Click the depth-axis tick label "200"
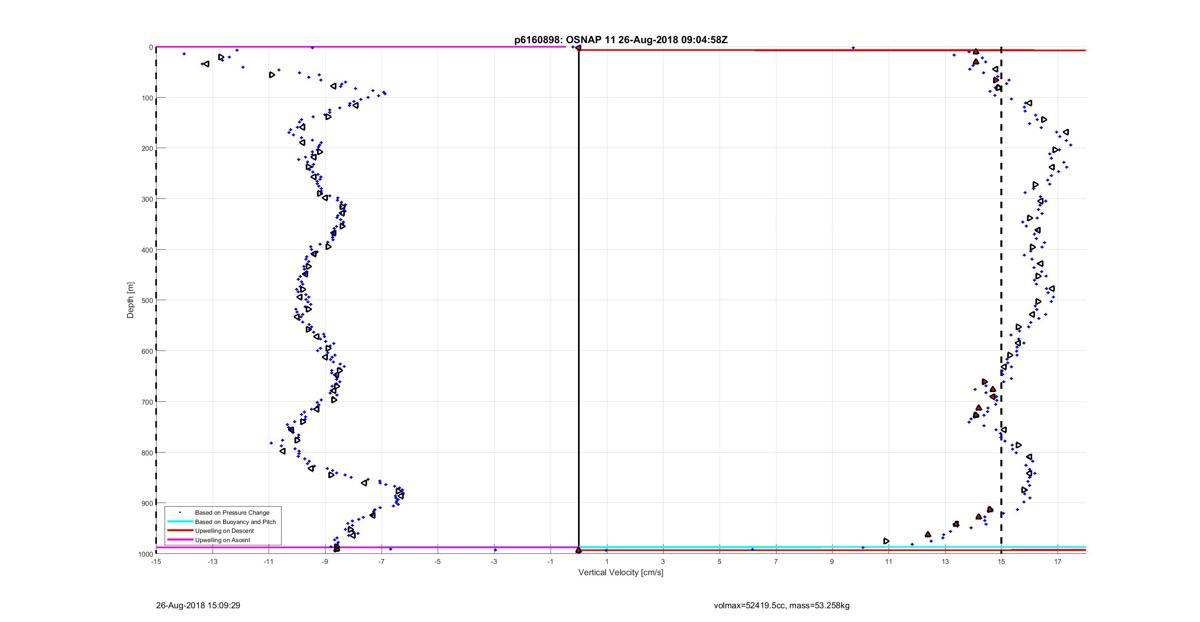 point(146,148)
